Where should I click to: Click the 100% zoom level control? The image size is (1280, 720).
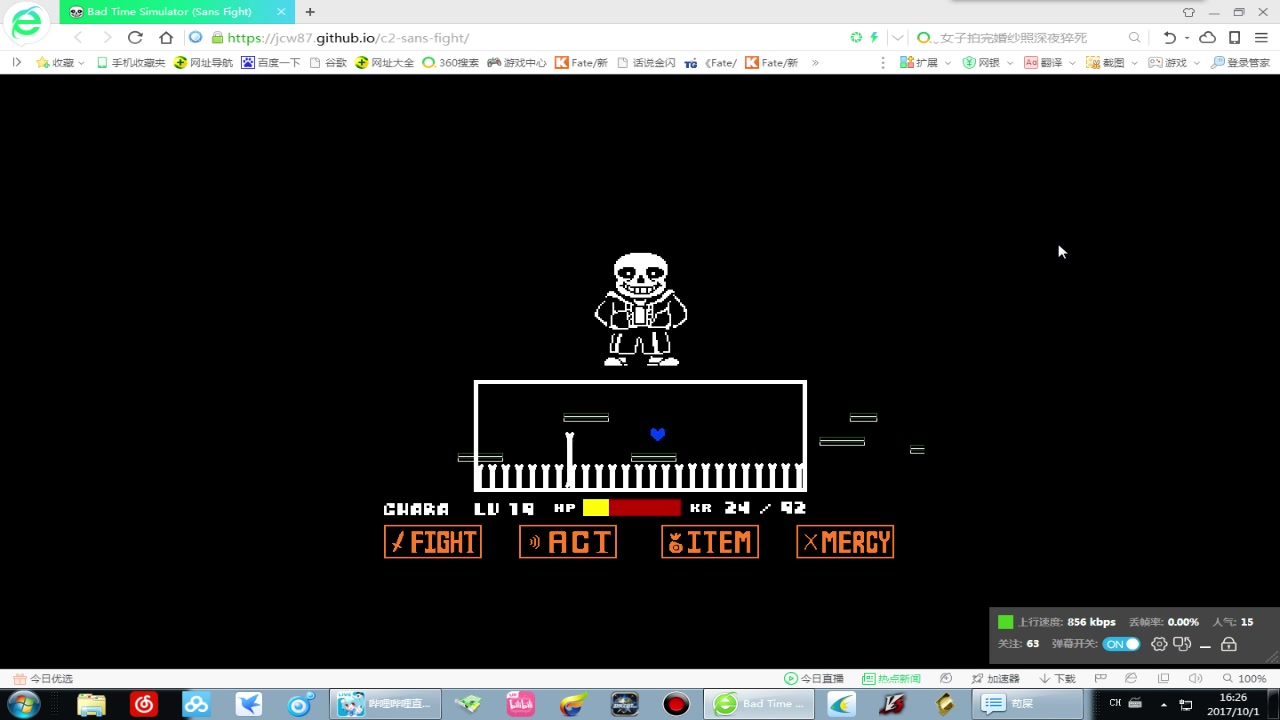1245,678
